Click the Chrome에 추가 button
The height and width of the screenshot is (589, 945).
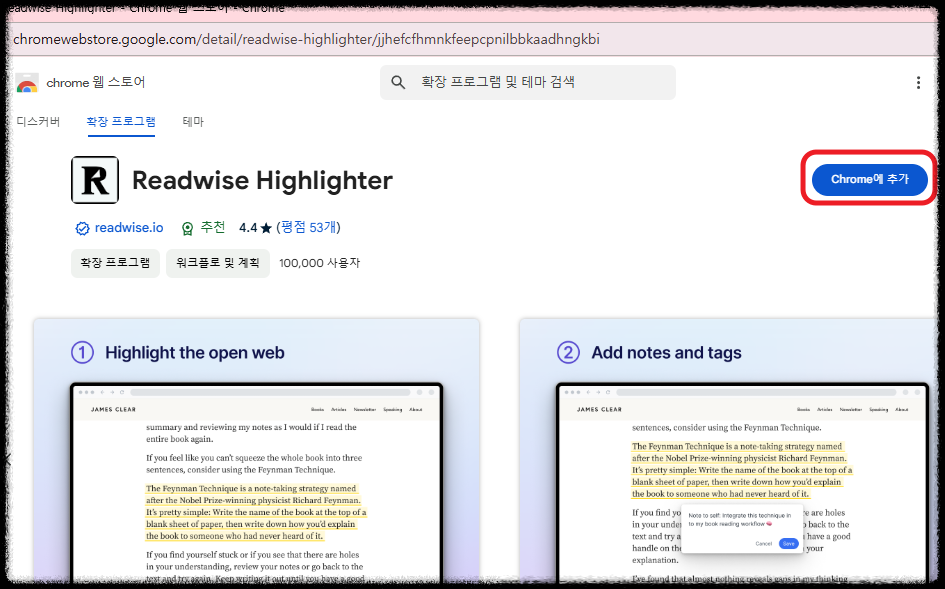(x=869, y=180)
